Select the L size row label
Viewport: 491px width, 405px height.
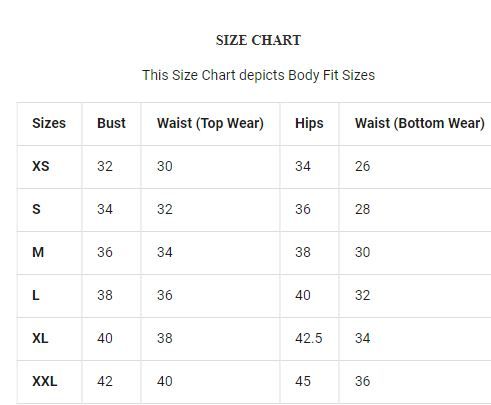coord(36,295)
